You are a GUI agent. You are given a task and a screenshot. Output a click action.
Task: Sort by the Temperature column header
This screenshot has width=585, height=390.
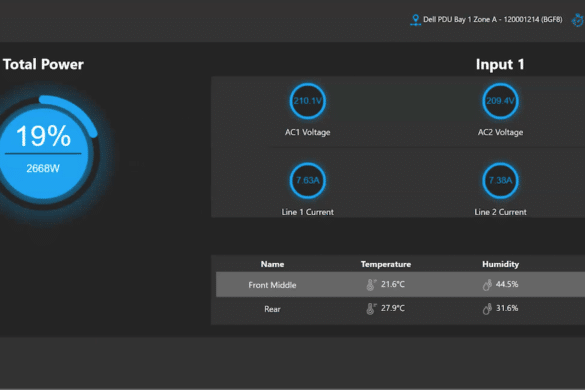386,264
